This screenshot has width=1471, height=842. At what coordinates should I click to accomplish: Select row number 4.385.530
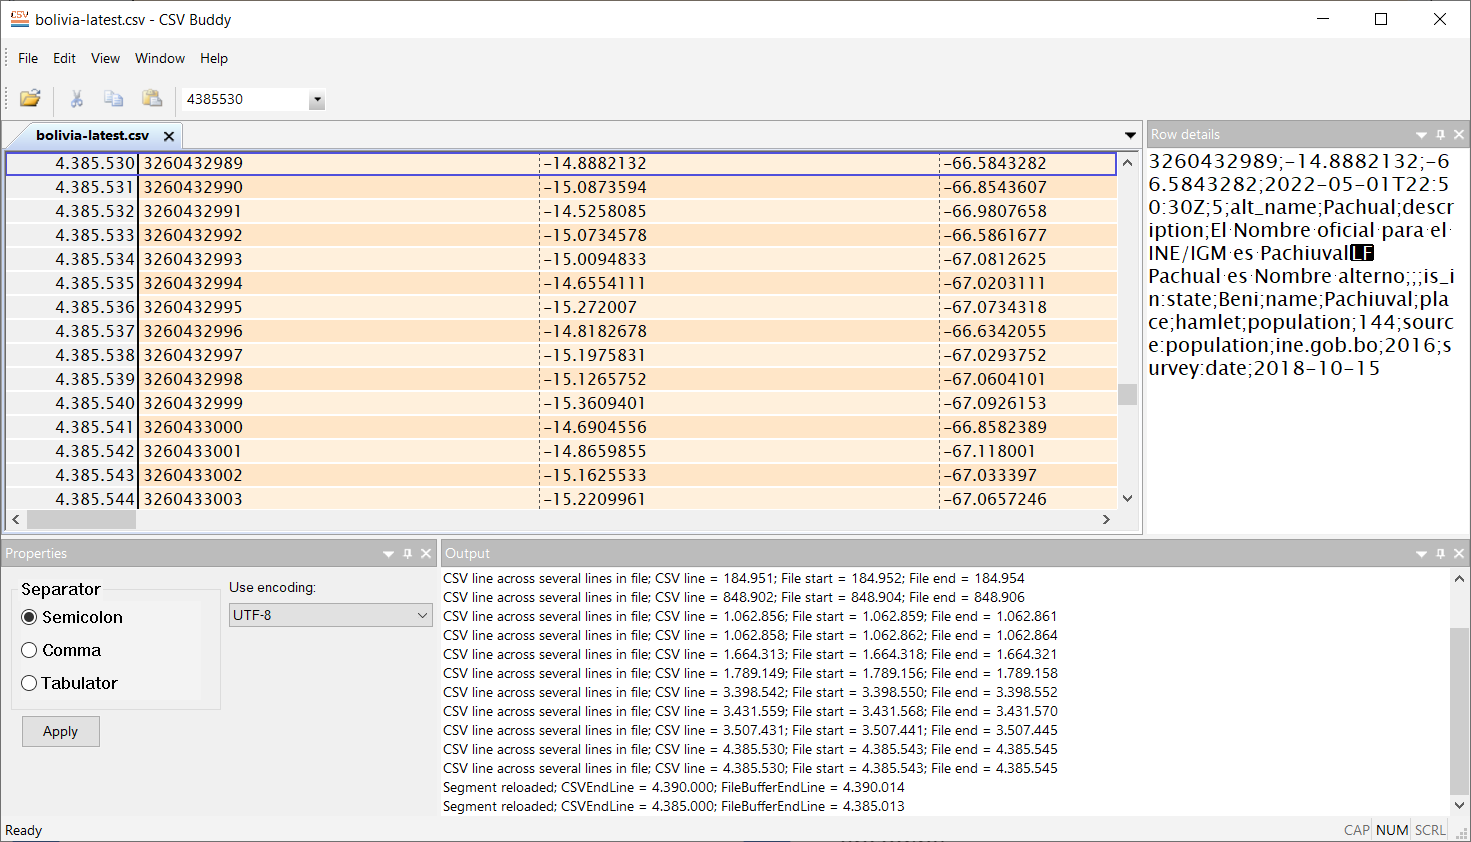(x=72, y=163)
